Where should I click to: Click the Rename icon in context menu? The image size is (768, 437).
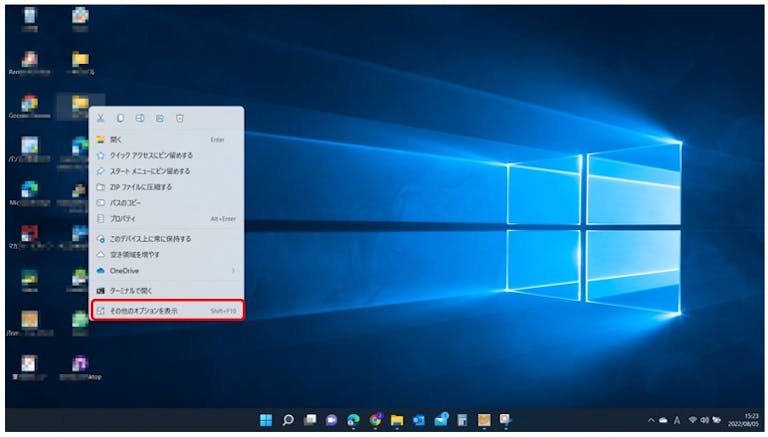click(140, 119)
